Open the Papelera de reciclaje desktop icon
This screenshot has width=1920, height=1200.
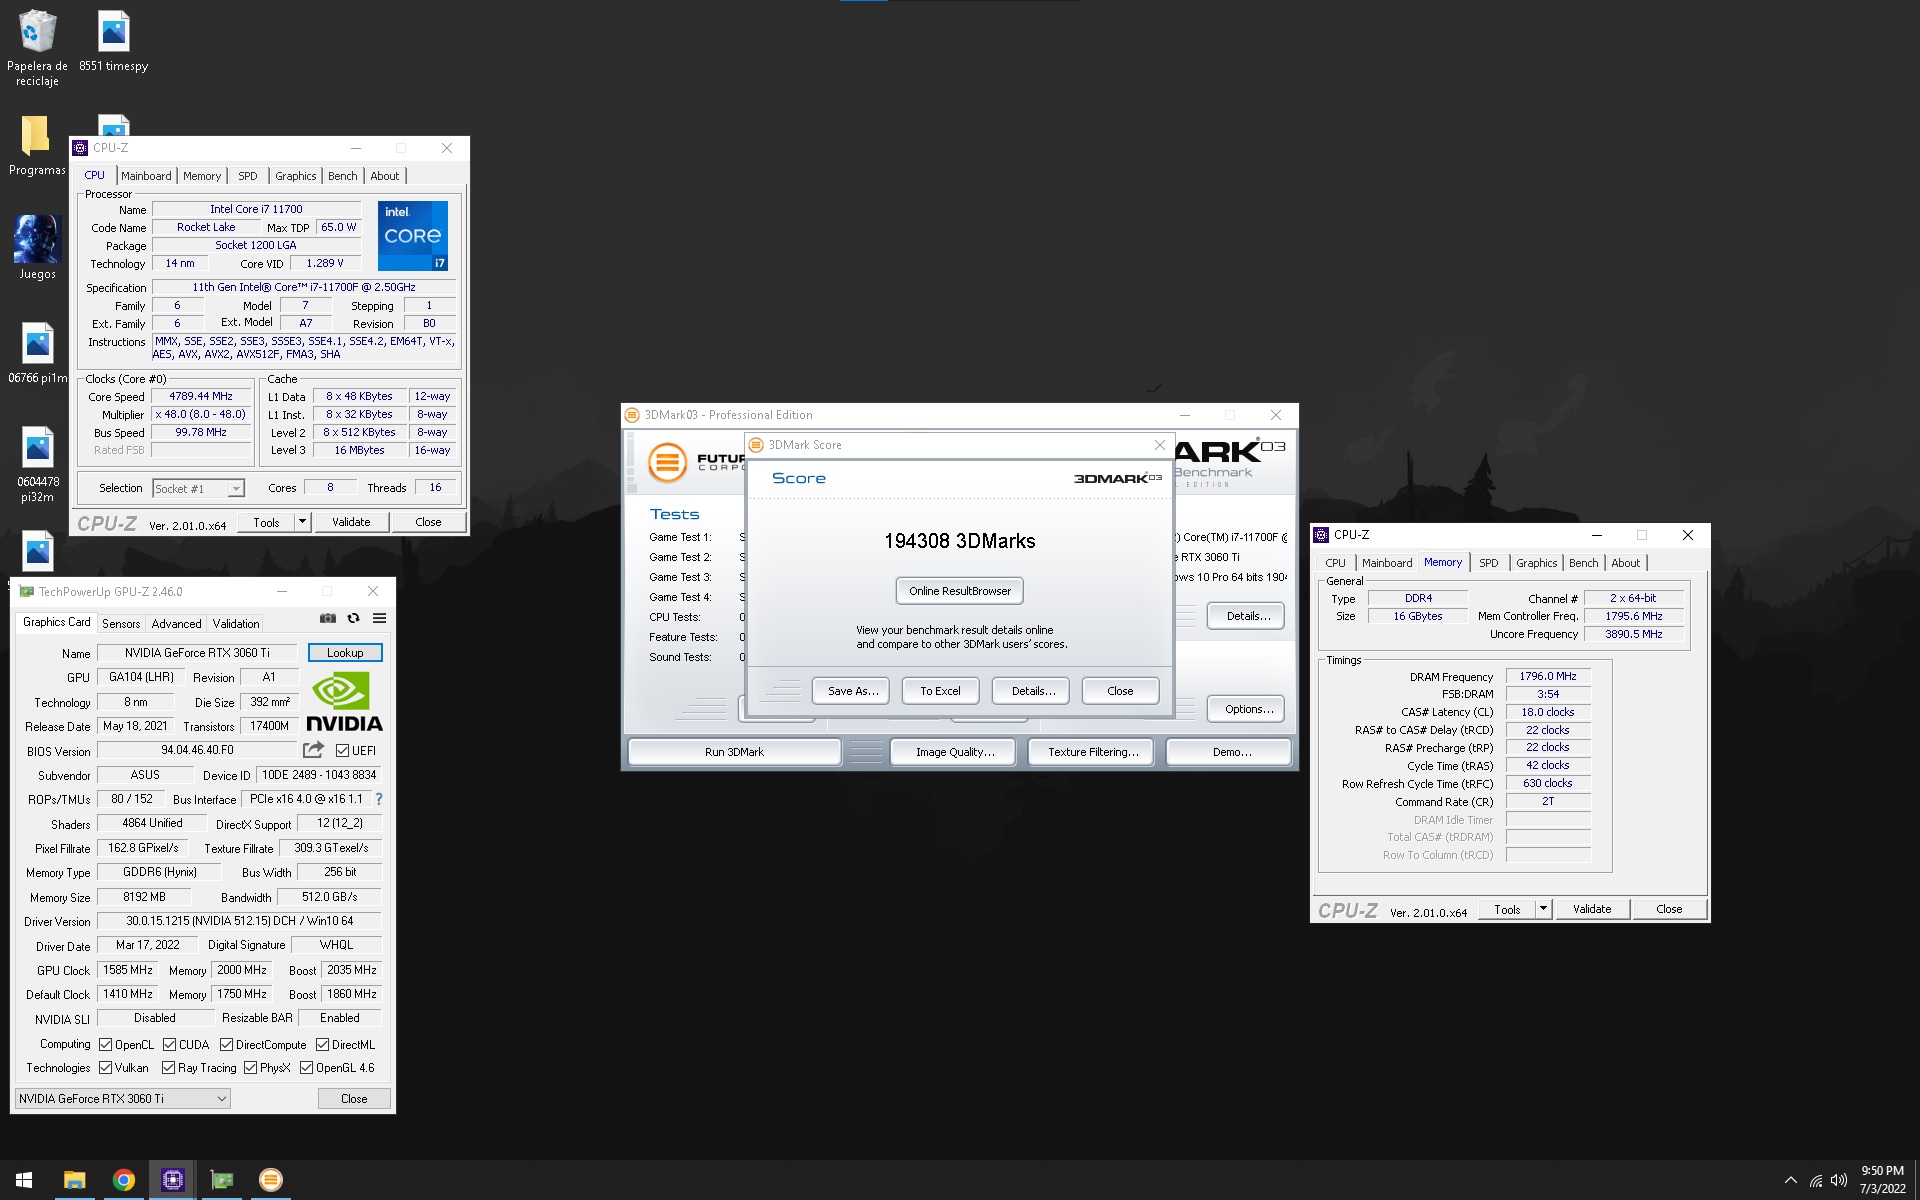(37, 47)
